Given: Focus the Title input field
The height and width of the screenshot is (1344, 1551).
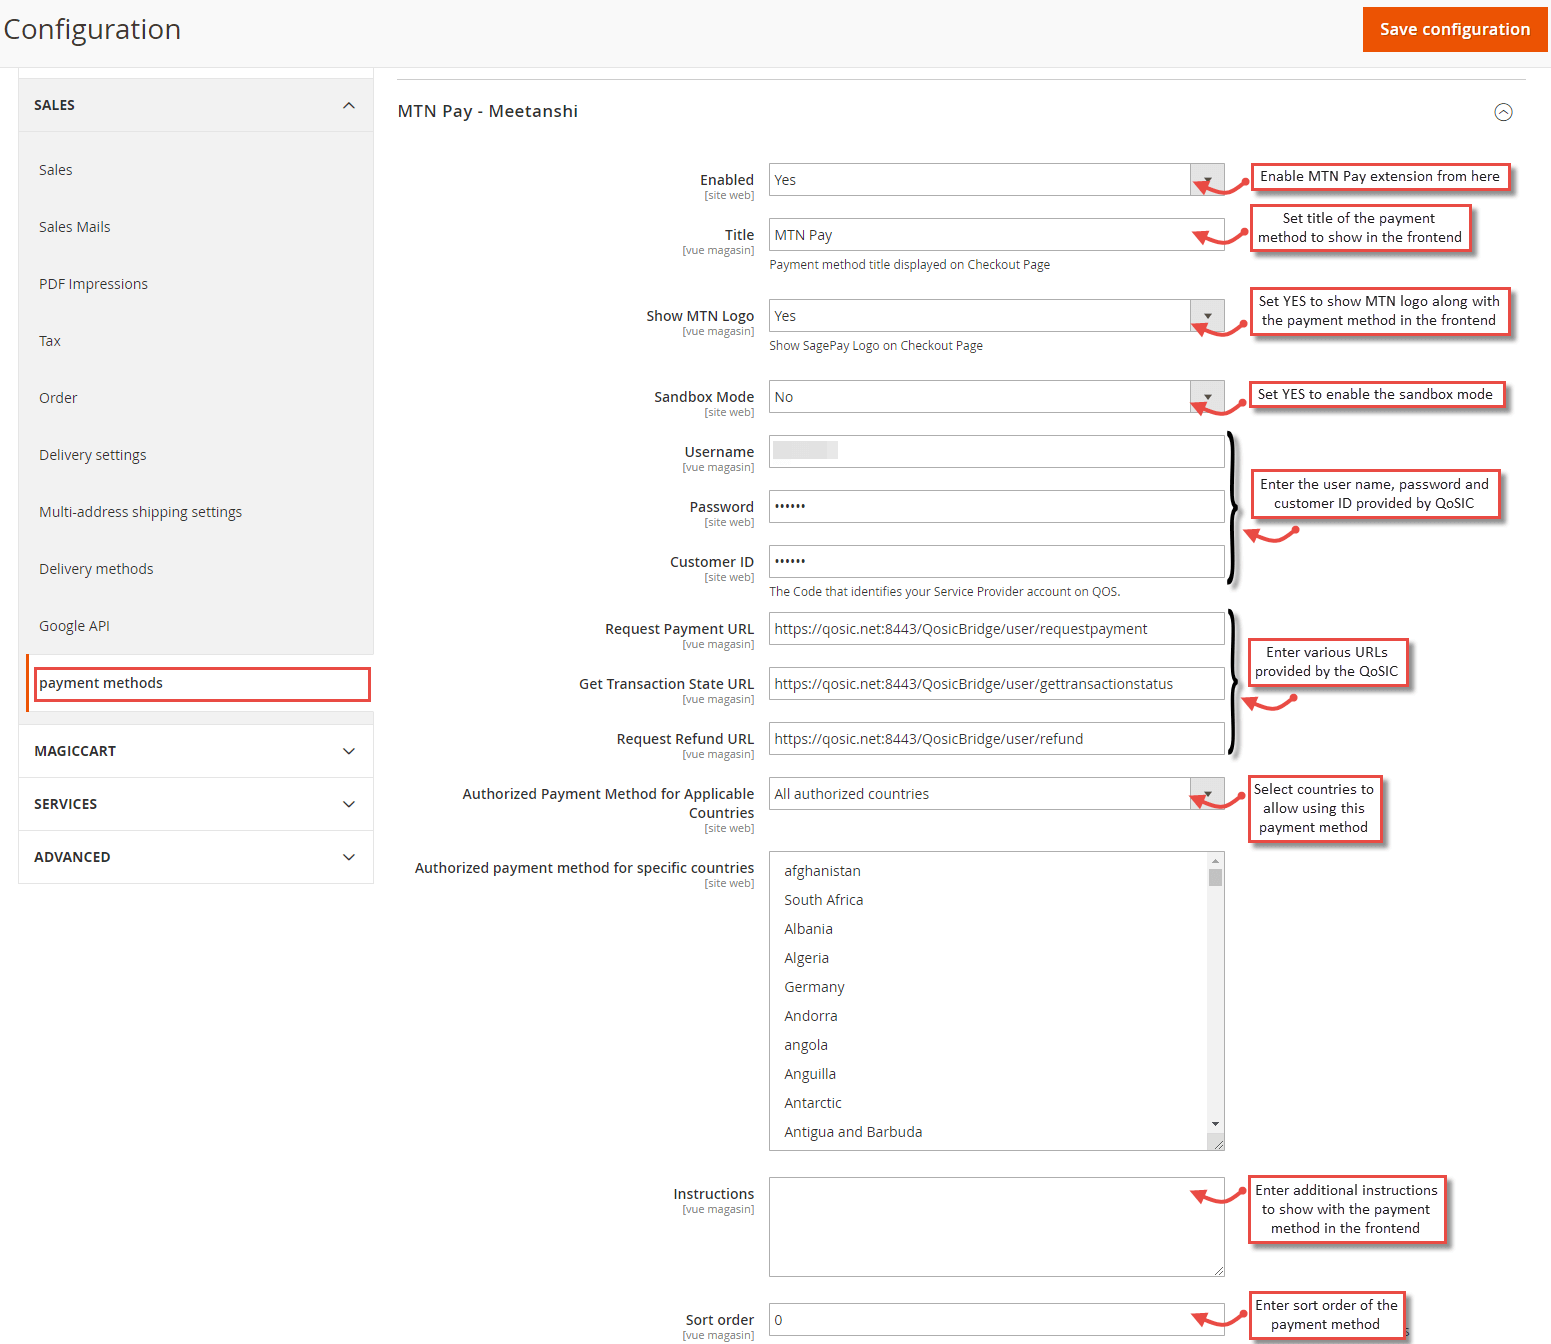Looking at the screenshot, I should tap(996, 235).
